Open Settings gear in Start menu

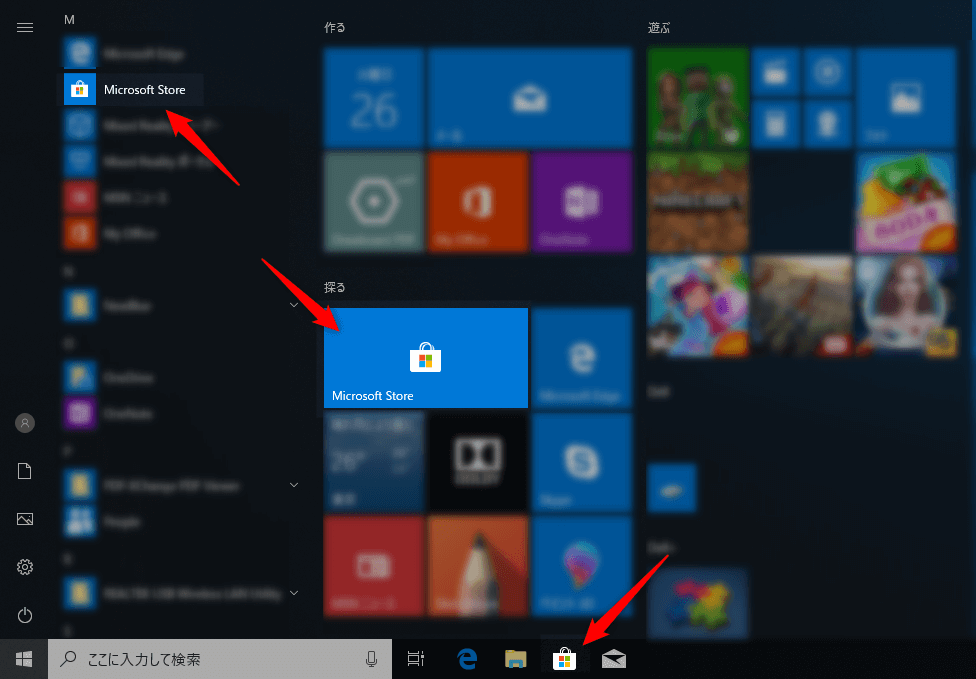25,567
